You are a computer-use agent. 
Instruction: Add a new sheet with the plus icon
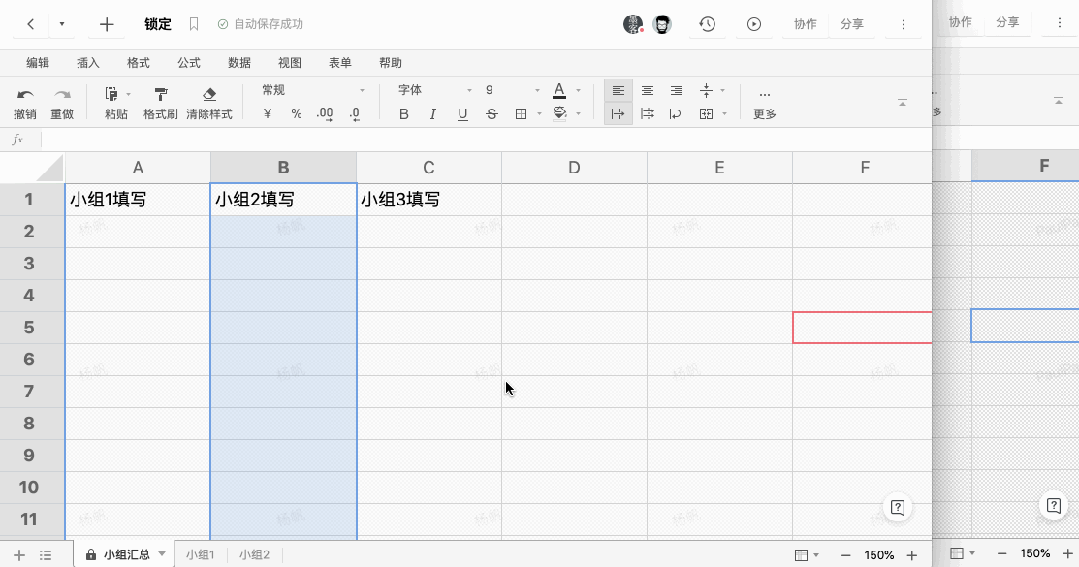click(19, 555)
